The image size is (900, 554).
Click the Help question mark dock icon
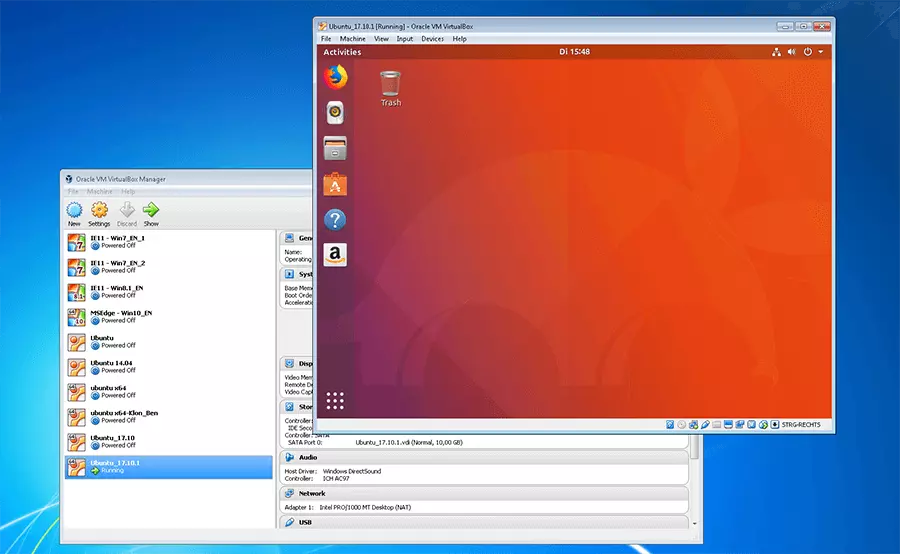coord(336,219)
